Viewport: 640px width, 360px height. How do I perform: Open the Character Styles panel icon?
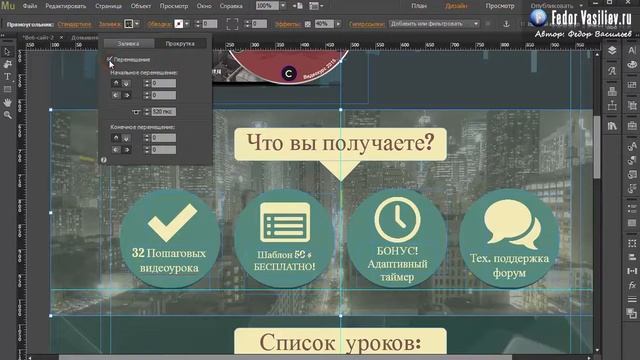click(632, 146)
